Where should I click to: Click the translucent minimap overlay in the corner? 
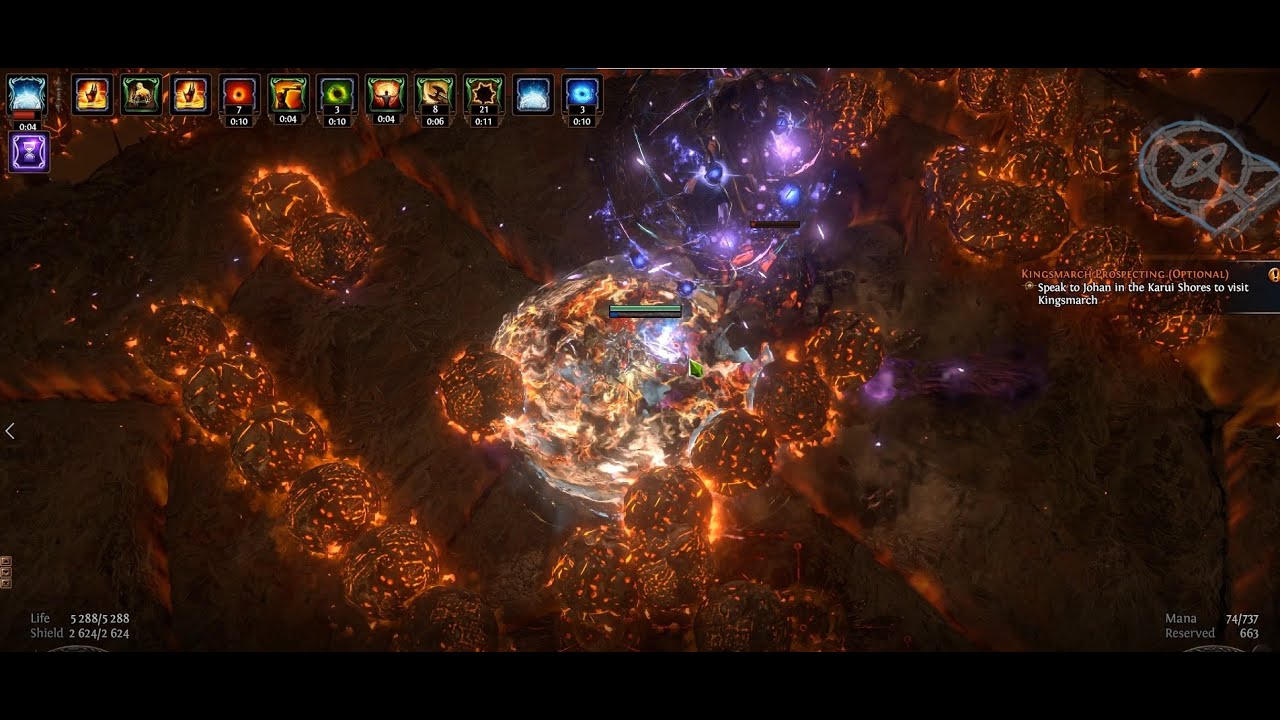(1210, 178)
